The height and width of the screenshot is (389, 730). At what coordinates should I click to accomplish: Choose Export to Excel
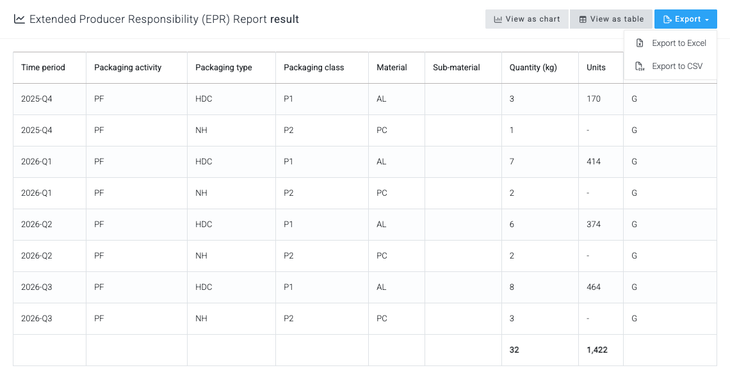[670, 43]
